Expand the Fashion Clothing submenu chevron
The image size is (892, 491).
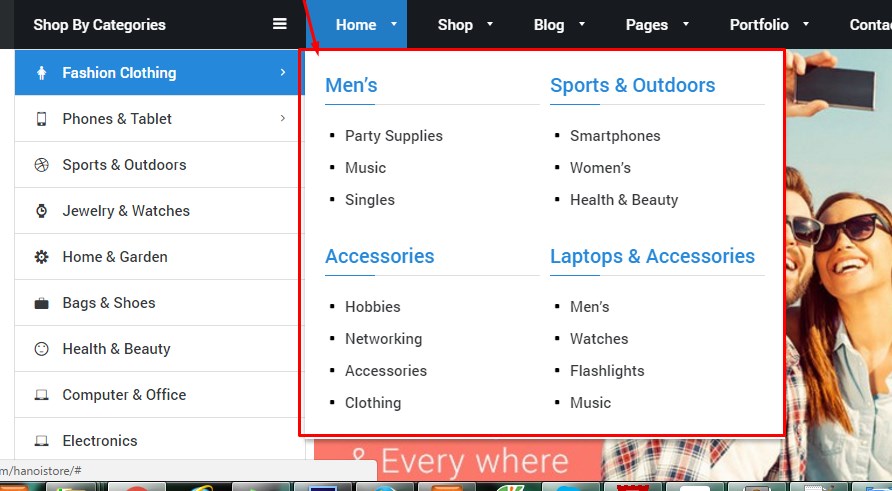click(x=283, y=72)
